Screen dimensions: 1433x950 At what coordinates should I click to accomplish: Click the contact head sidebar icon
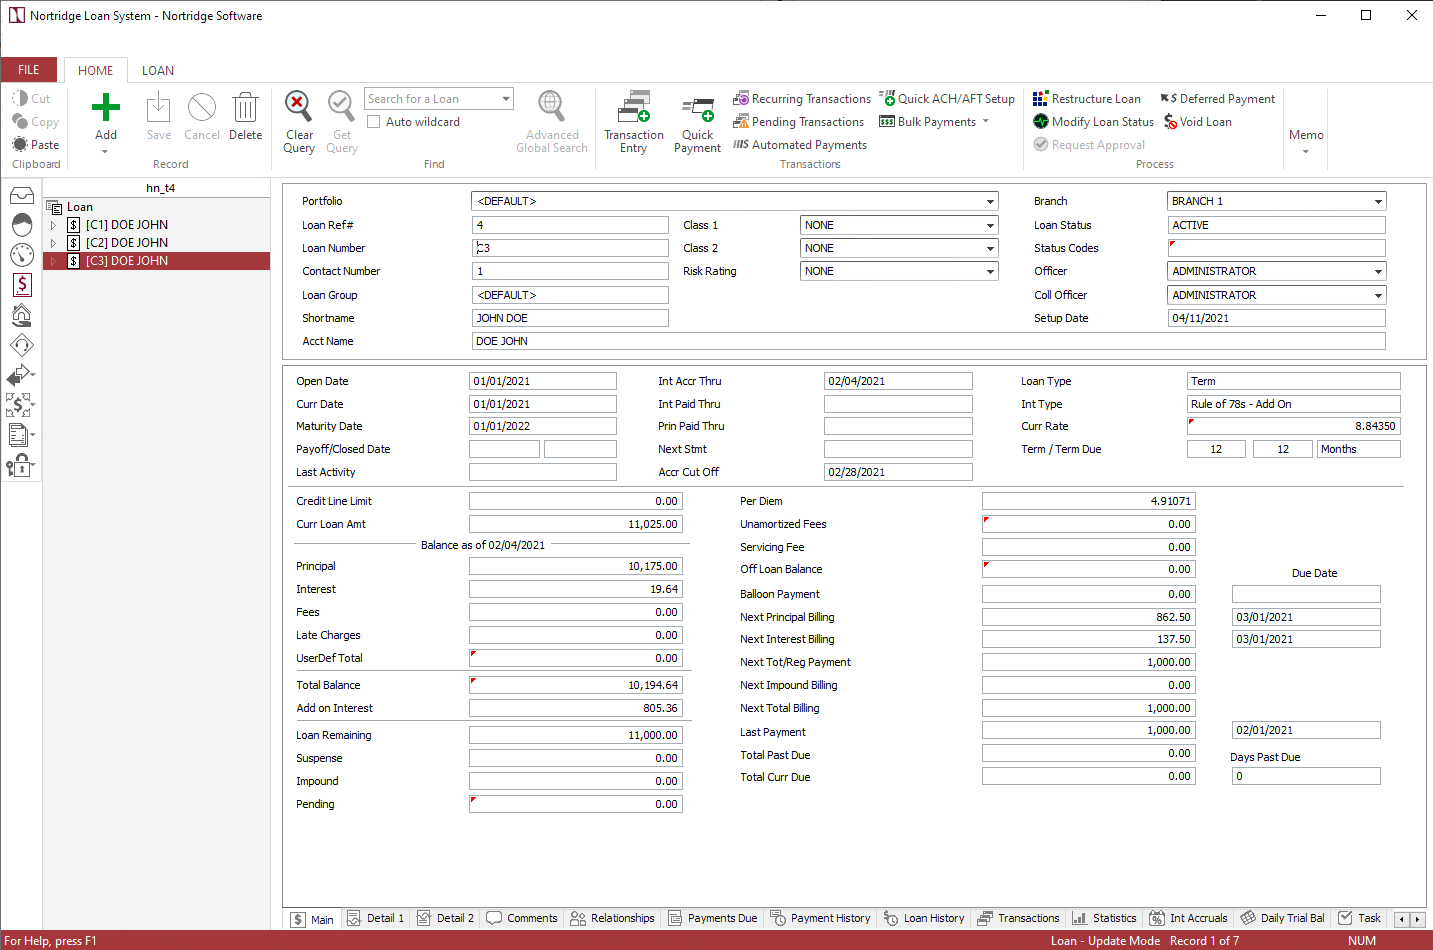pyautogui.click(x=22, y=225)
